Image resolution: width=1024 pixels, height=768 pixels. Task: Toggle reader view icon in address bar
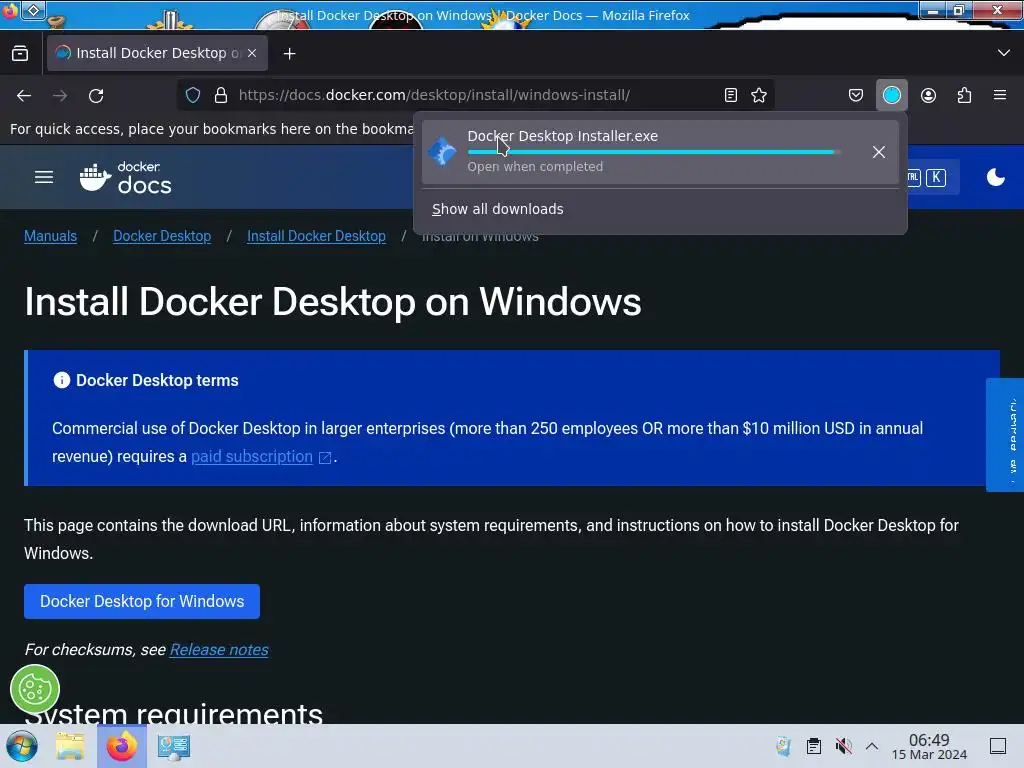731,95
